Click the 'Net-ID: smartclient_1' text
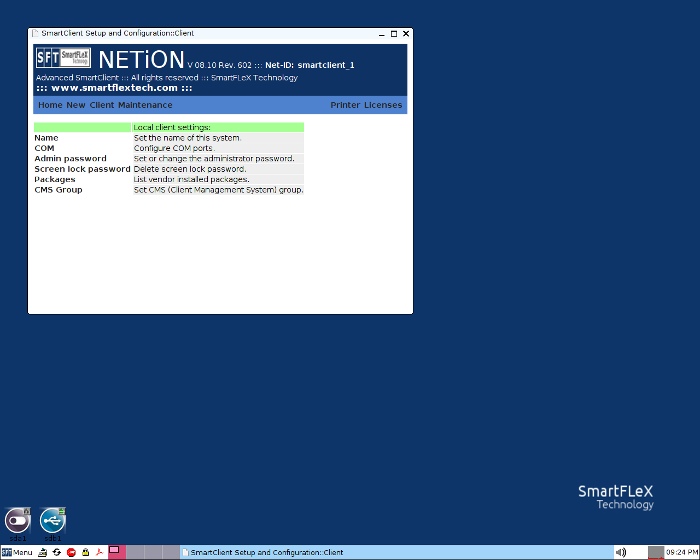The image size is (700, 560). tap(310, 65)
